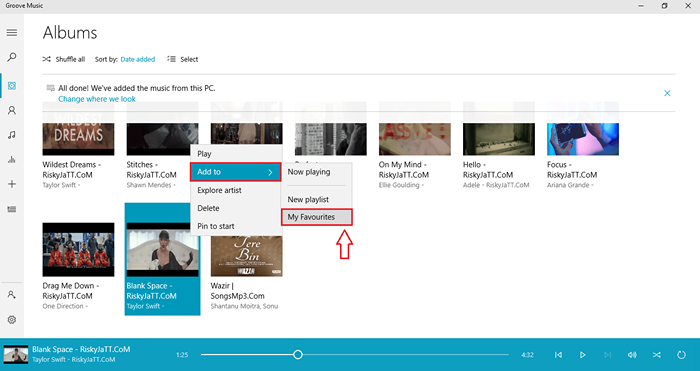The image size is (700, 371).
Task: Open the volume speaker control
Action: click(x=632, y=355)
